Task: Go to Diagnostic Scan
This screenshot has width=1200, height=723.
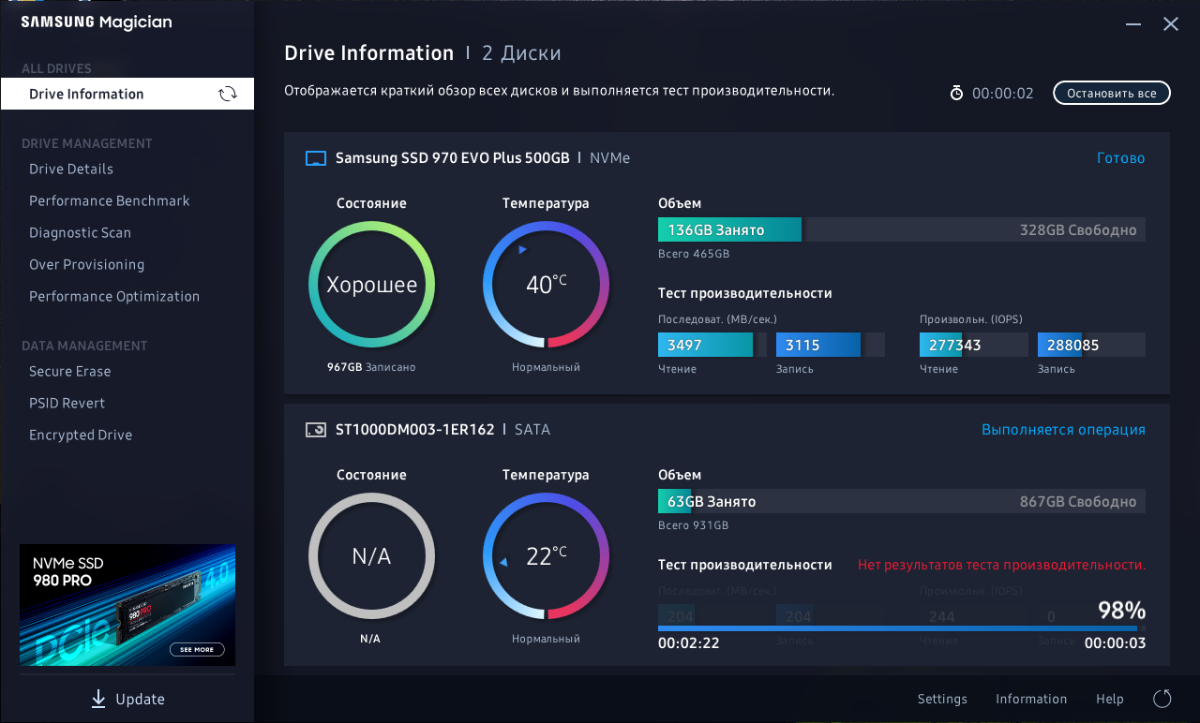Action: pos(80,233)
